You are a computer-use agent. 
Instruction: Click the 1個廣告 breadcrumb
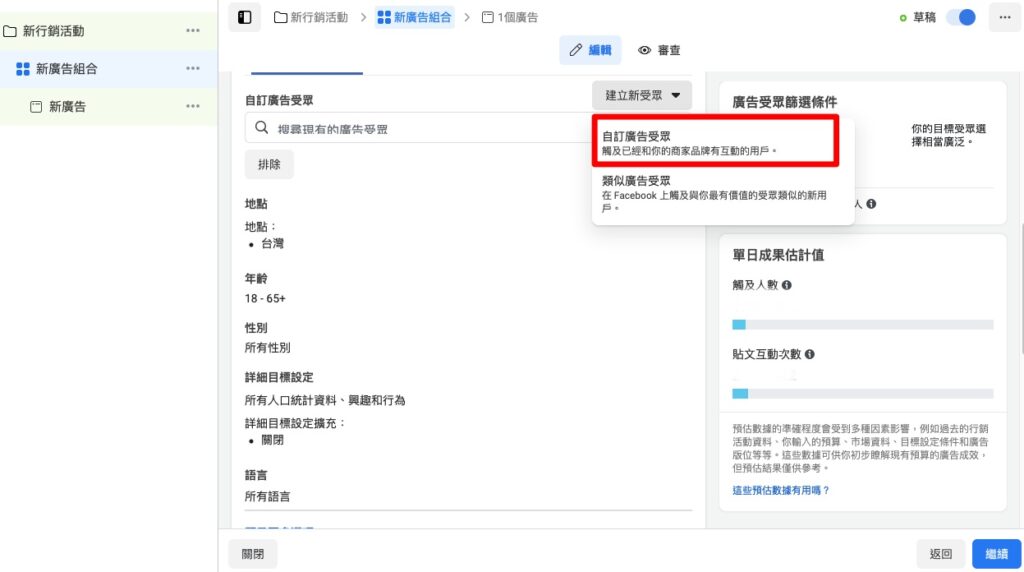[x=510, y=18]
